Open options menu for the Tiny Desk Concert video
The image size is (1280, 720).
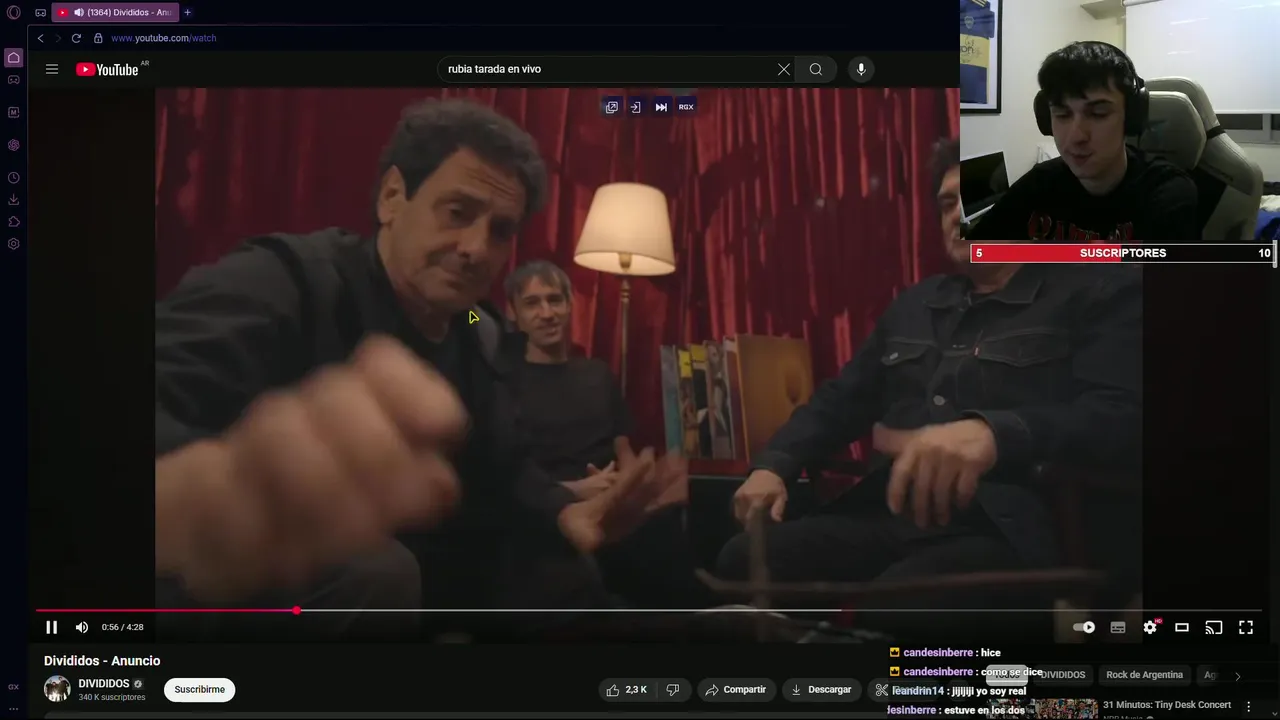point(1248,706)
